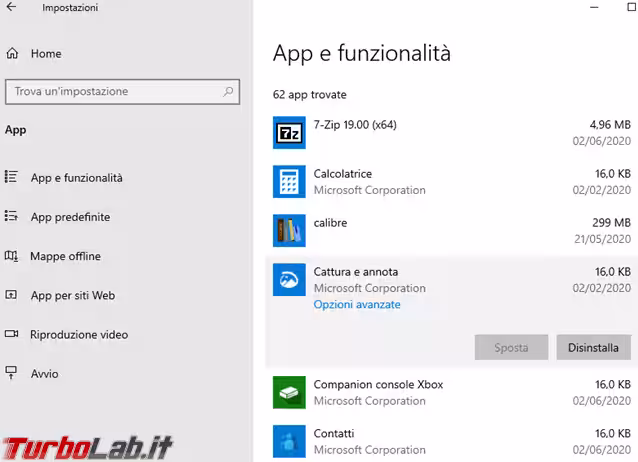
Task: Open App per siti Web
Action: pos(72,295)
